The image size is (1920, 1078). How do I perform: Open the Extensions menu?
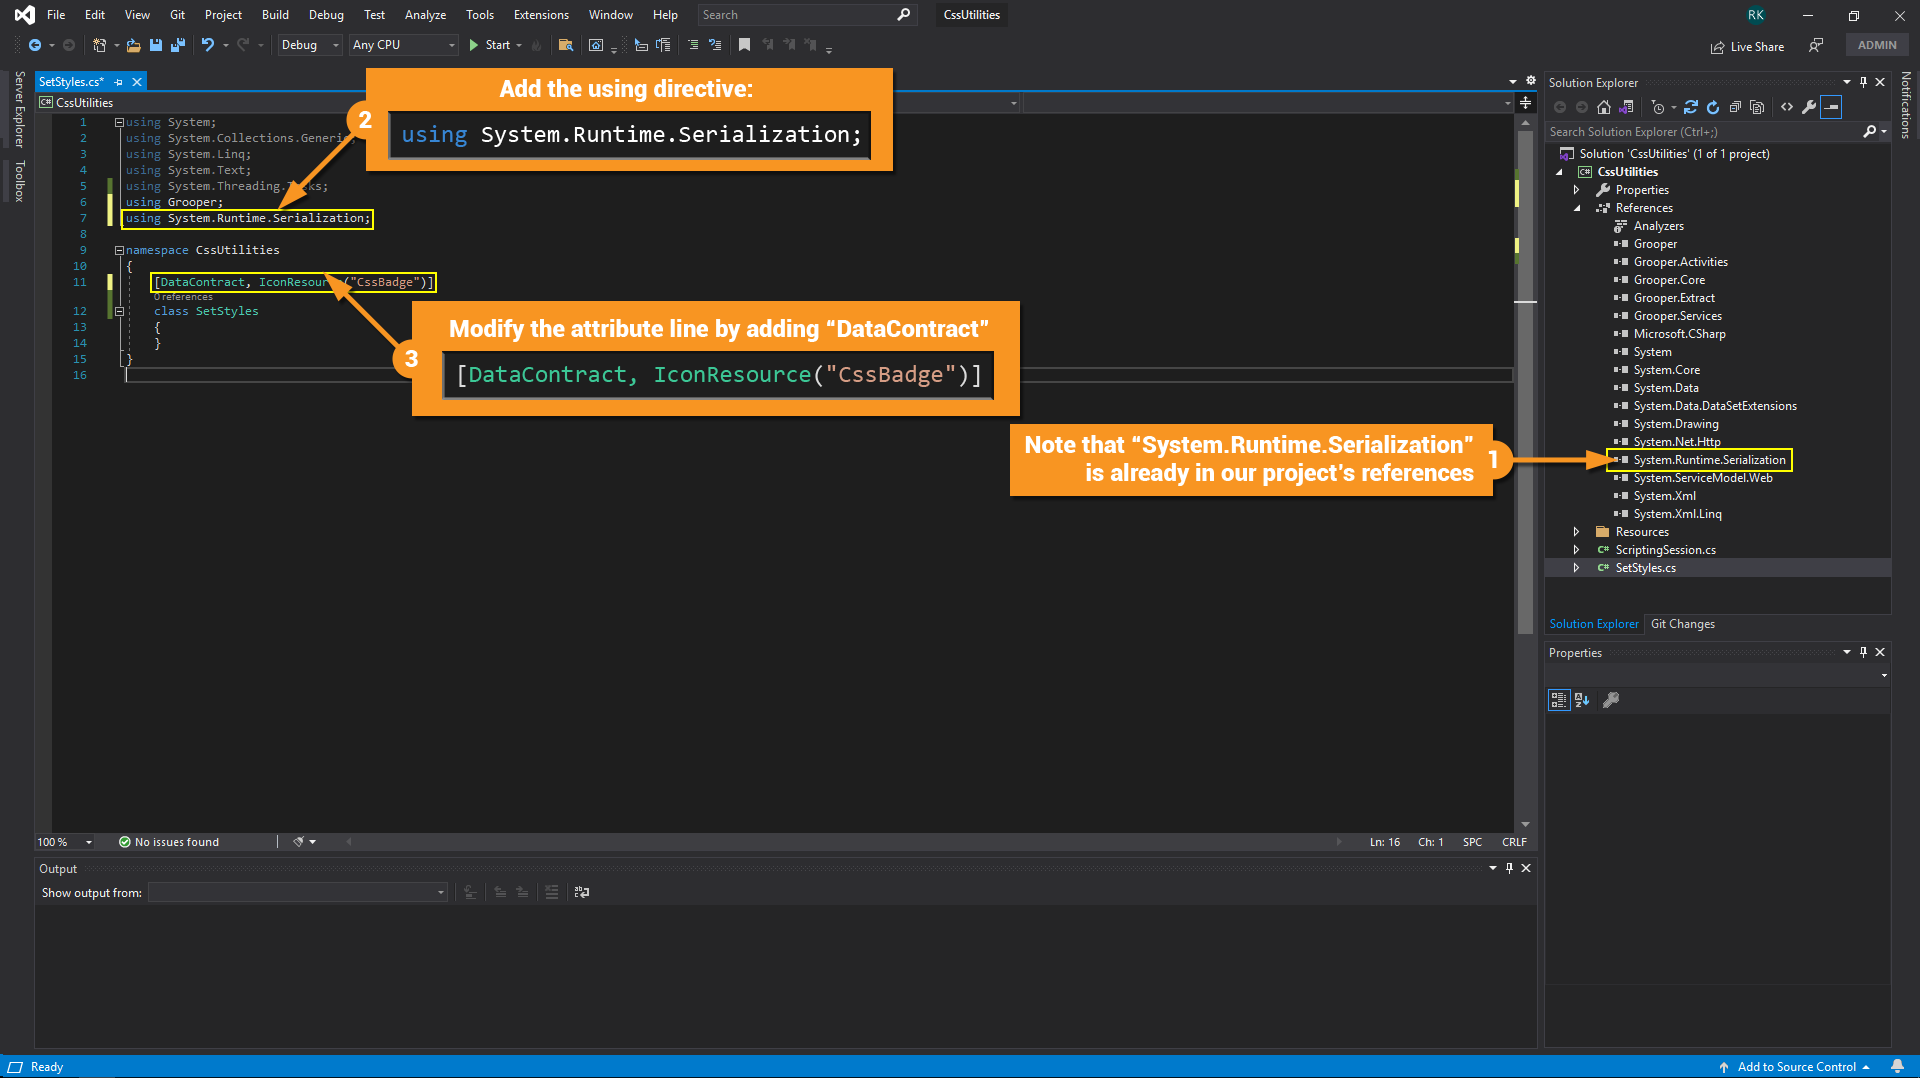[x=540, y=15]
